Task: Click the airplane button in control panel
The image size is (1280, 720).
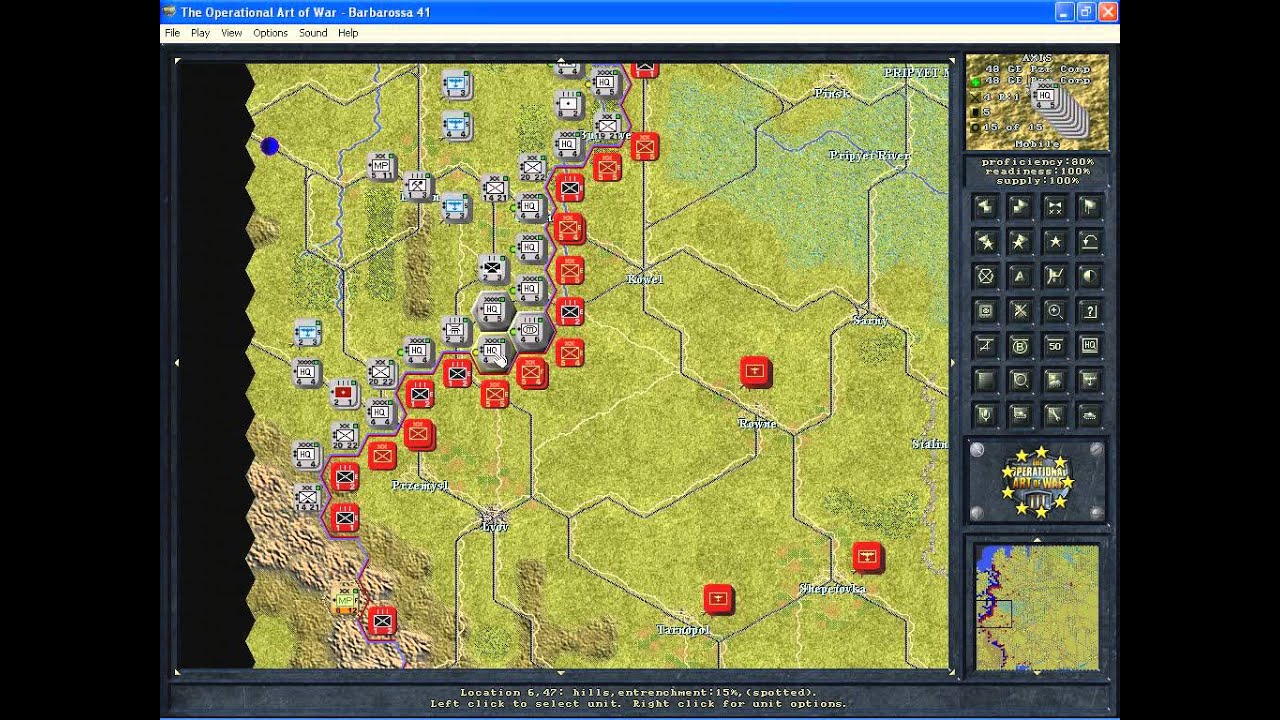Action: 1090,381
